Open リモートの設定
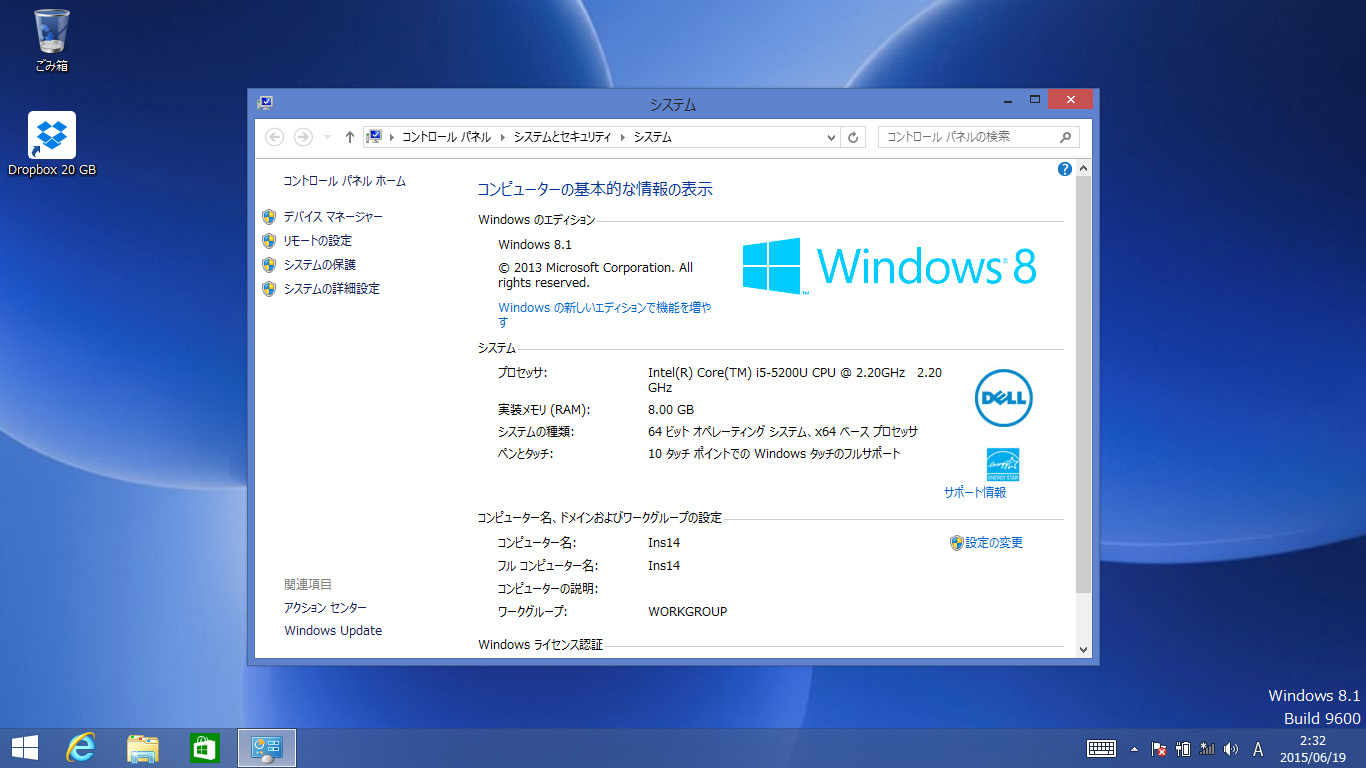The width and height of the screenshot is (1366, 768). 317,240
